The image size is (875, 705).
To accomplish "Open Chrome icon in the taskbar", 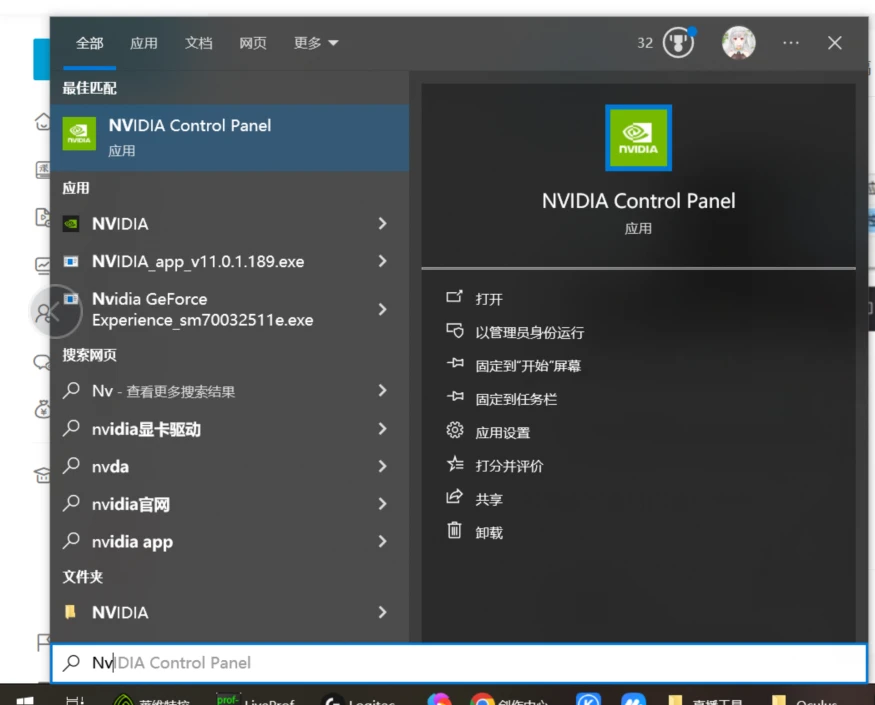I will coord(482,699).
